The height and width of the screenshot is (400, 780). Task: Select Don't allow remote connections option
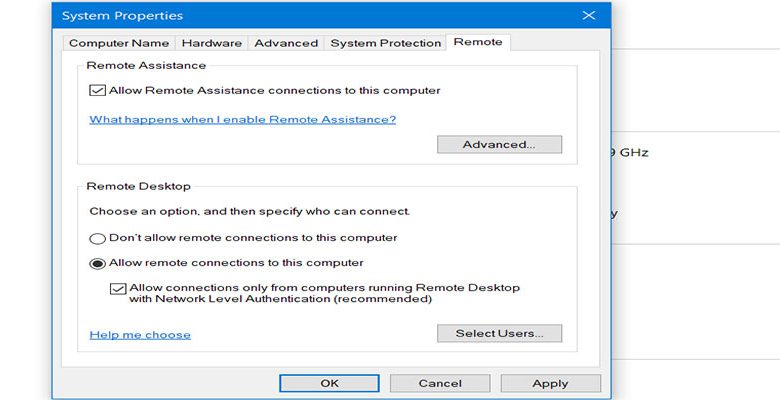tap(97, 239)
